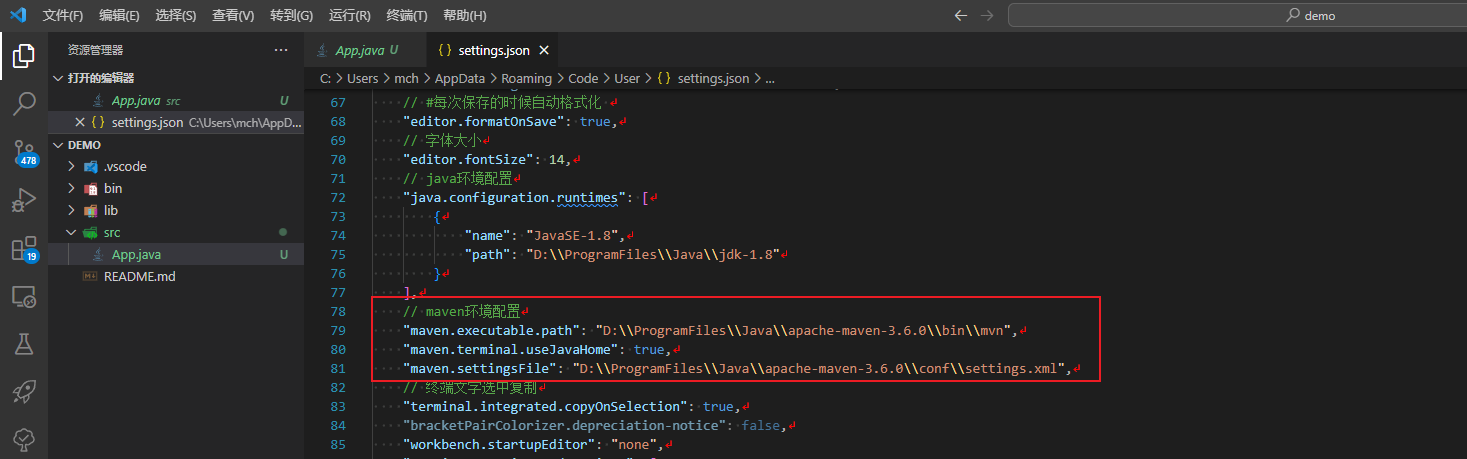Select App.java under src folder
1467x459 pixels.
pos(175,255)
